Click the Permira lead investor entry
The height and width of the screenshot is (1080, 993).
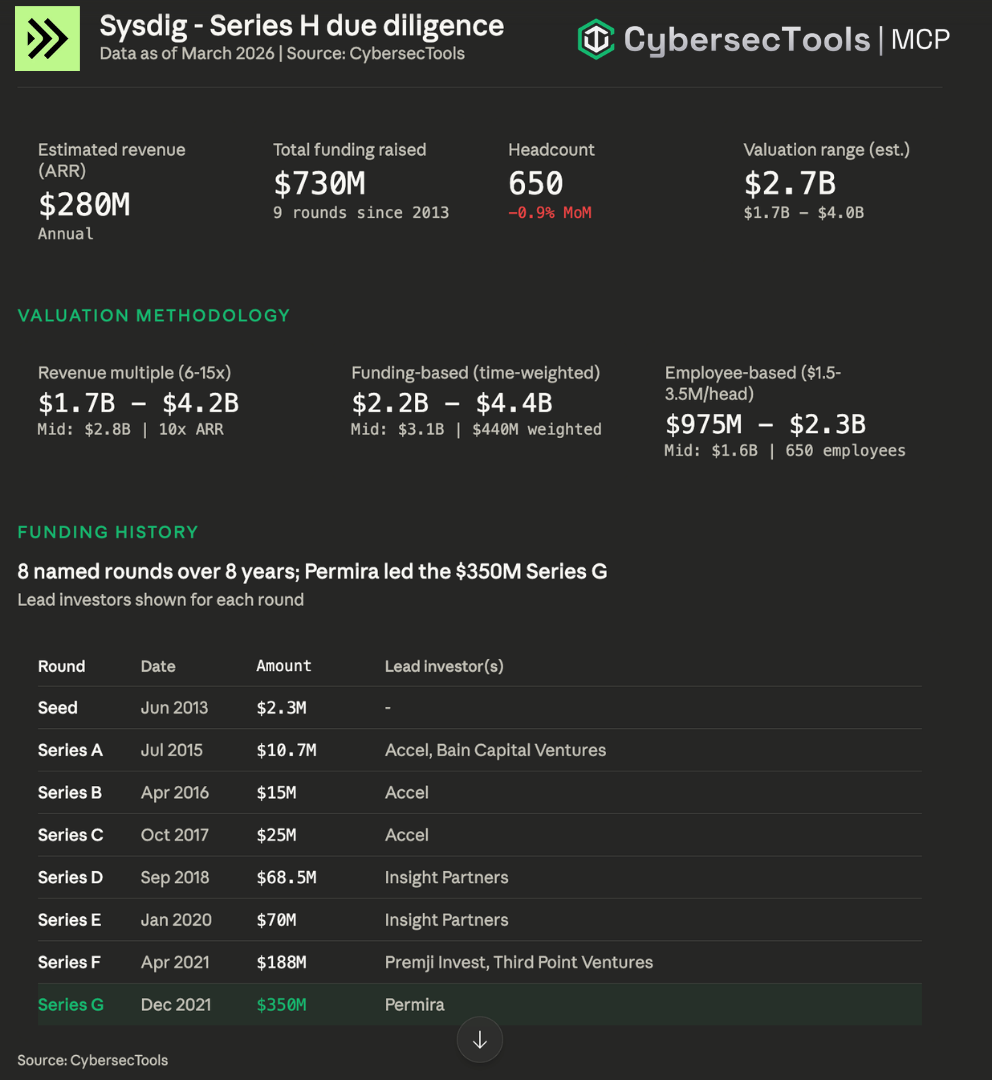(x=414, y=1004)
